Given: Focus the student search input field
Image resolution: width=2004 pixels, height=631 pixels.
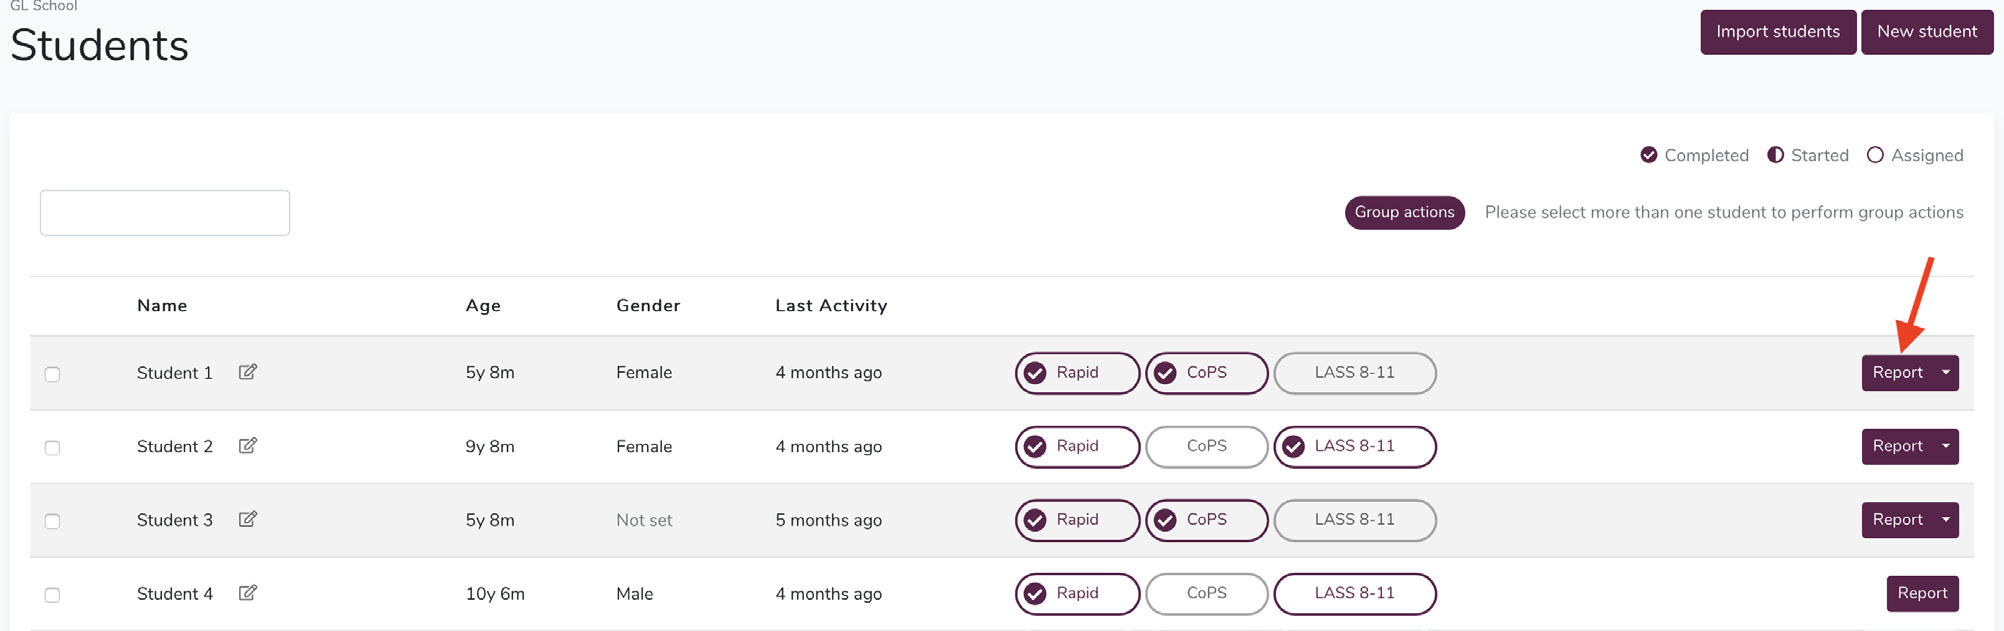Looking at the screenshot, I should tap(165, 213).
